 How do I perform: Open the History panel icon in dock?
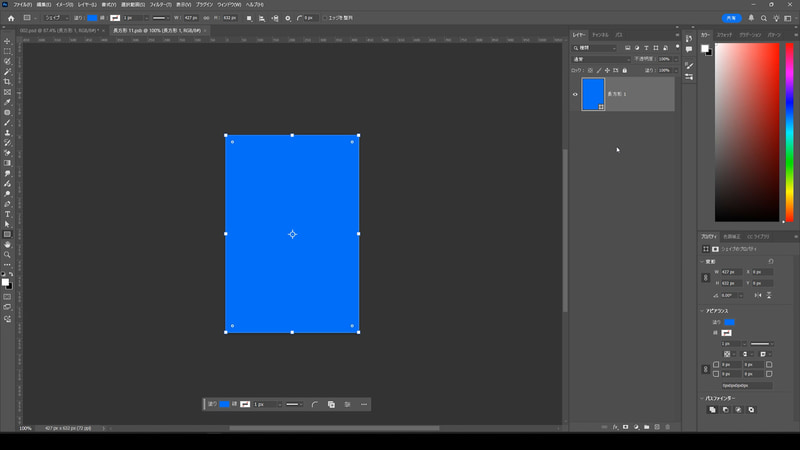click(689, 39)
